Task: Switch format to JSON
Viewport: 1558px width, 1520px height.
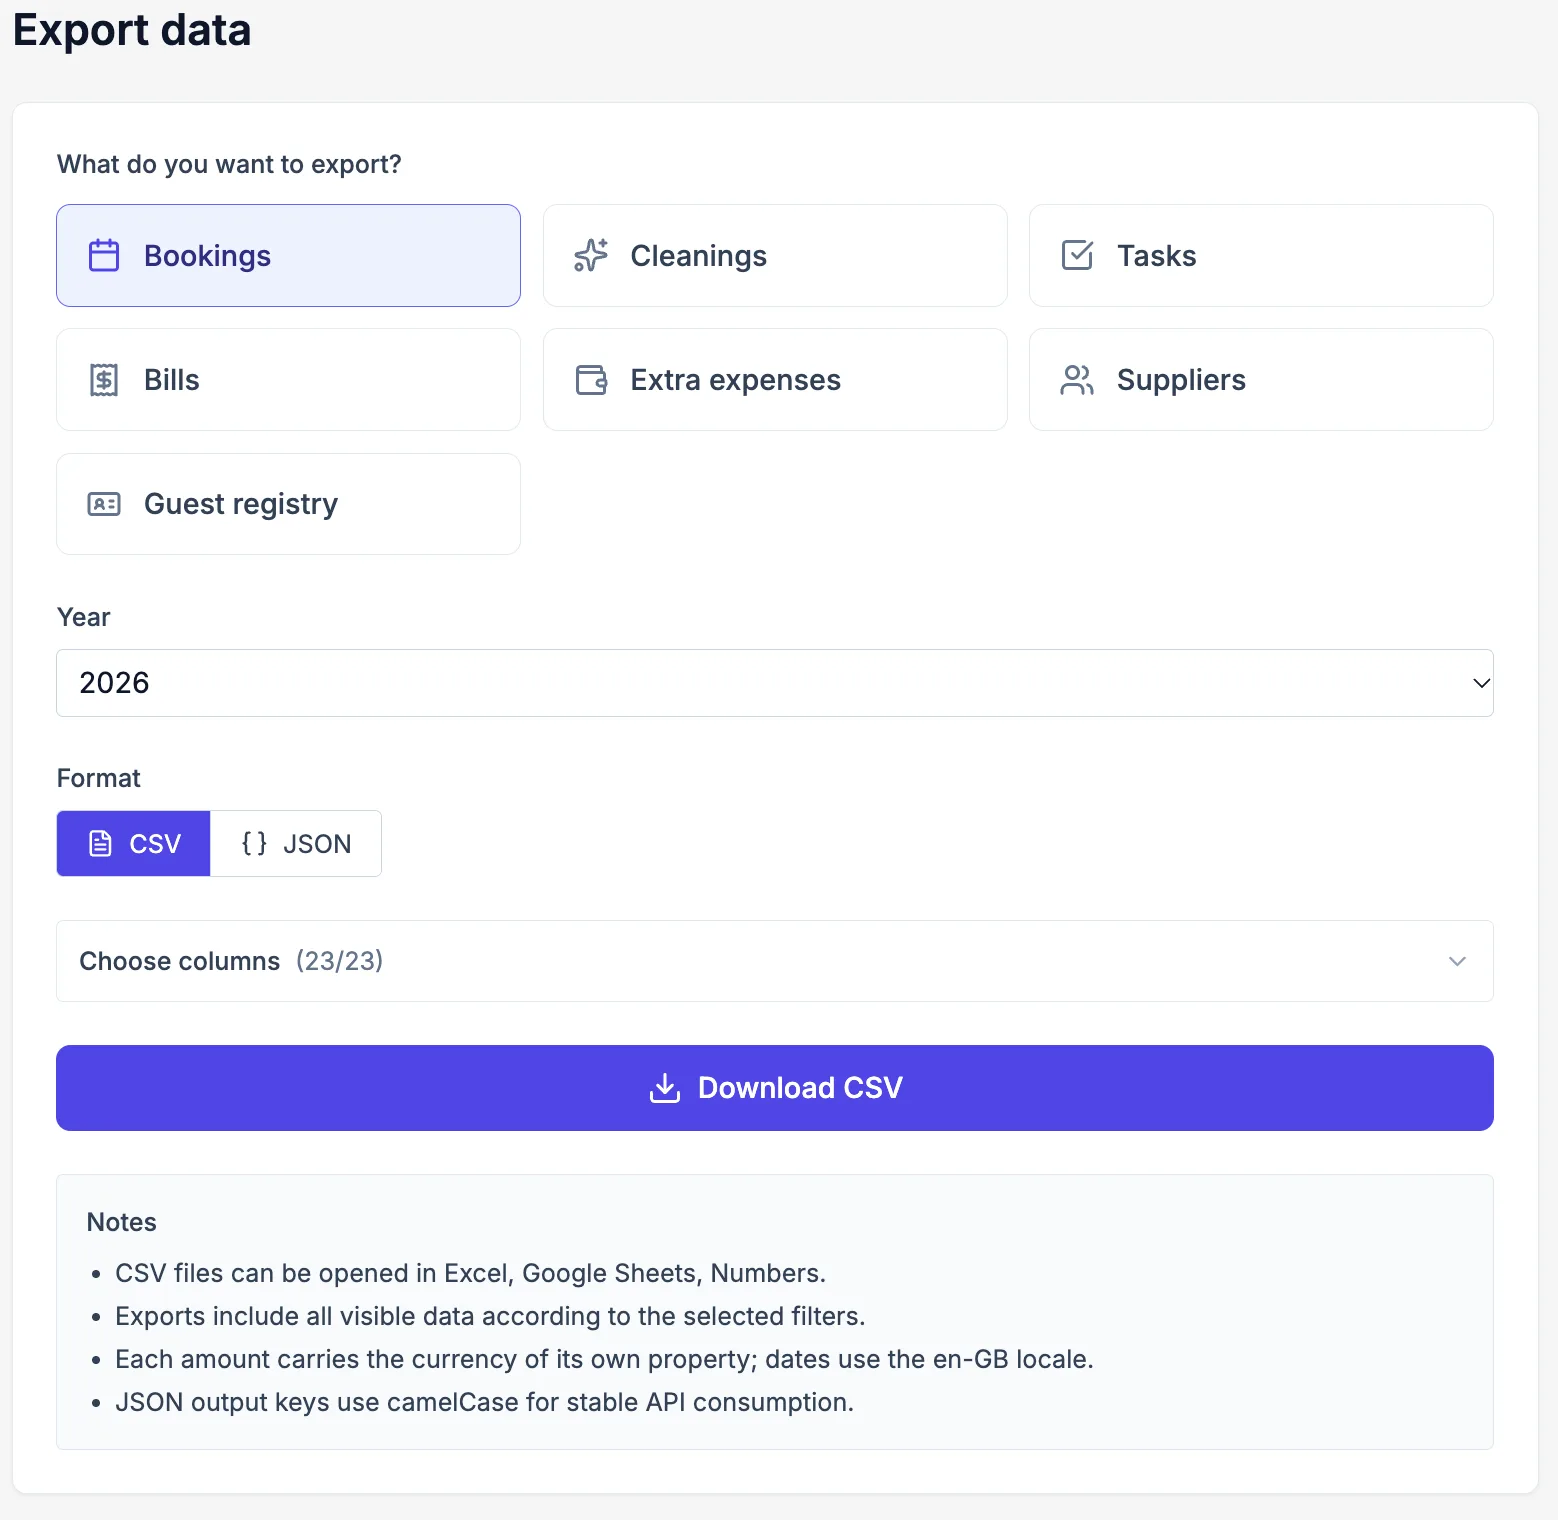Action: click(x=296, y=844)
